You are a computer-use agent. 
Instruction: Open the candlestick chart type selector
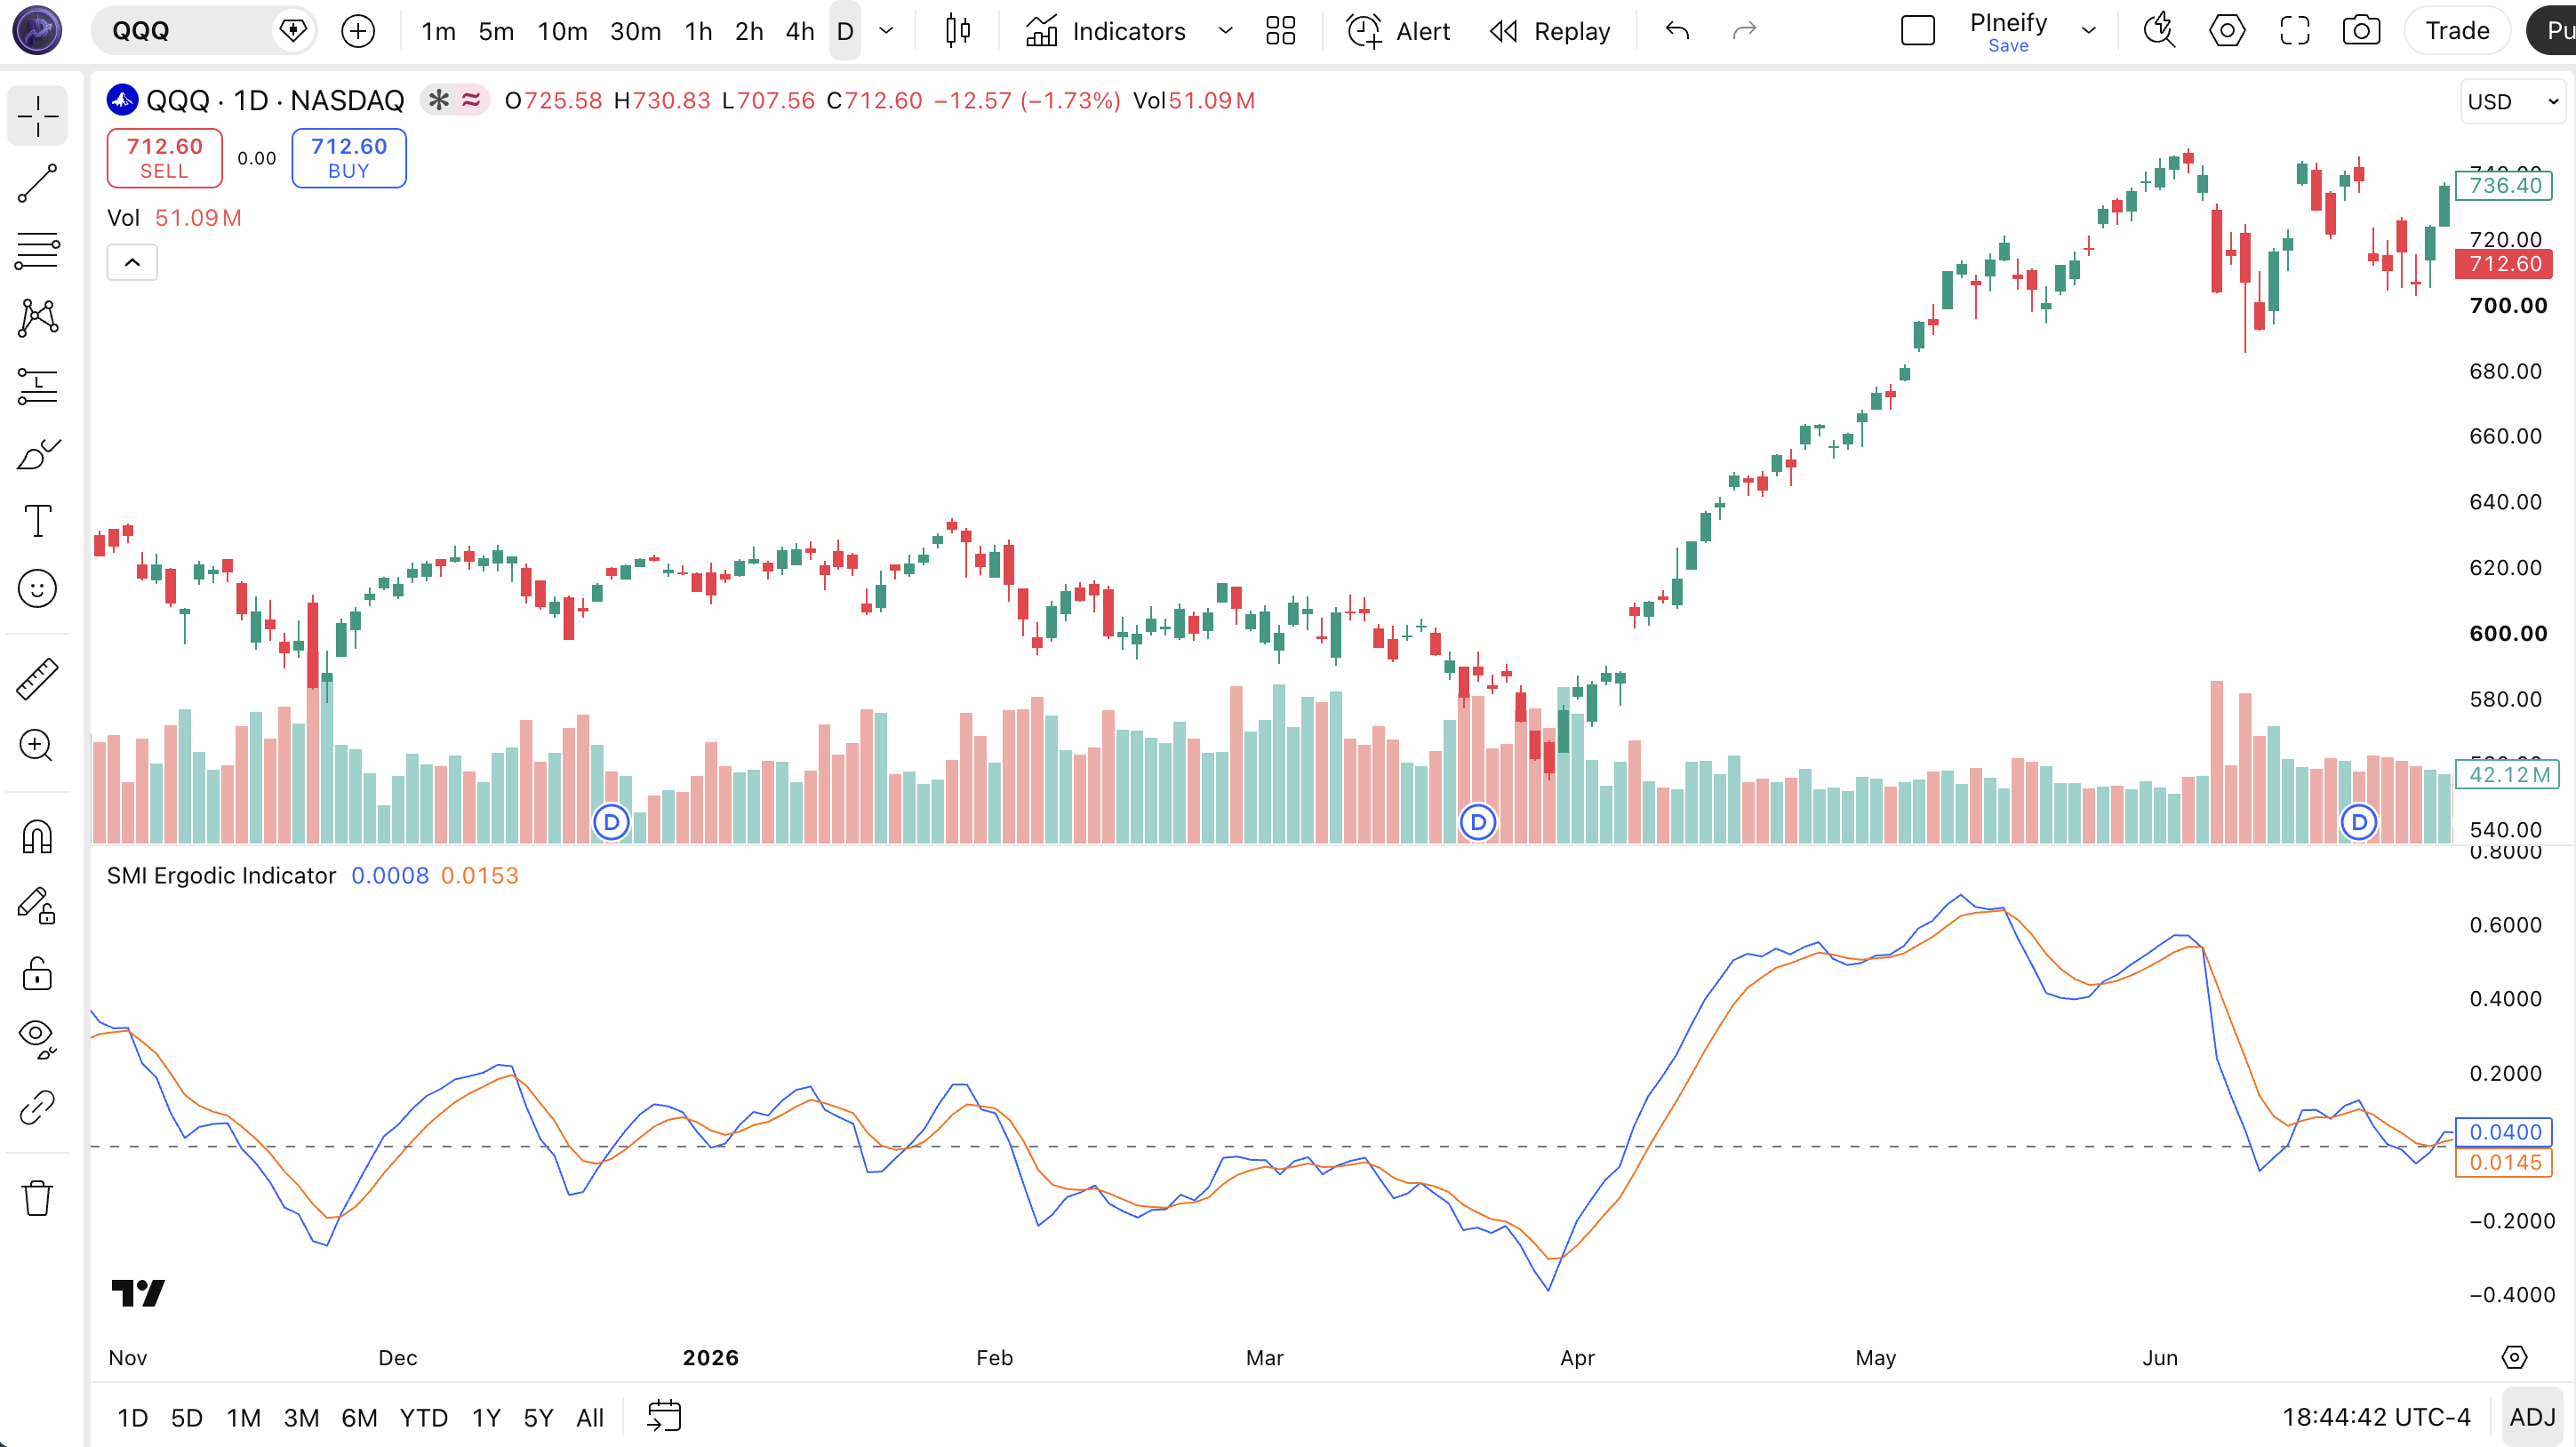(x=957, y=31)
